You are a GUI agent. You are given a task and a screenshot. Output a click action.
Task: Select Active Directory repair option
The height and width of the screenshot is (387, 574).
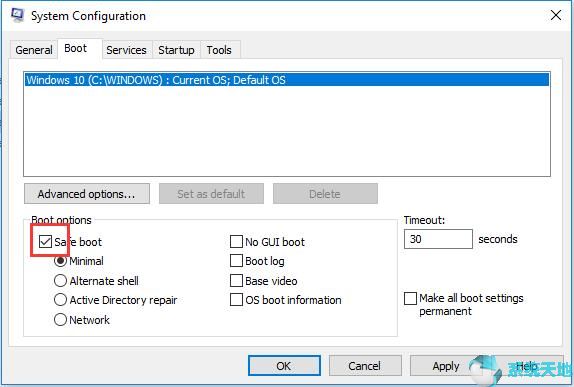coord(60,300)
